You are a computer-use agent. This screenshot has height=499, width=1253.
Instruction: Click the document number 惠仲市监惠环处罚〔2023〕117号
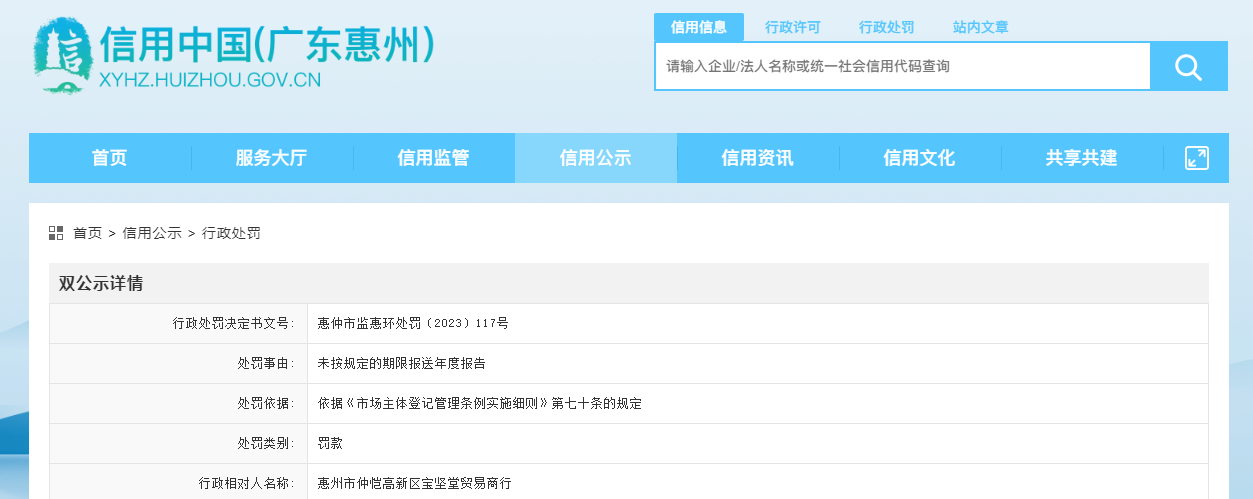413,323
